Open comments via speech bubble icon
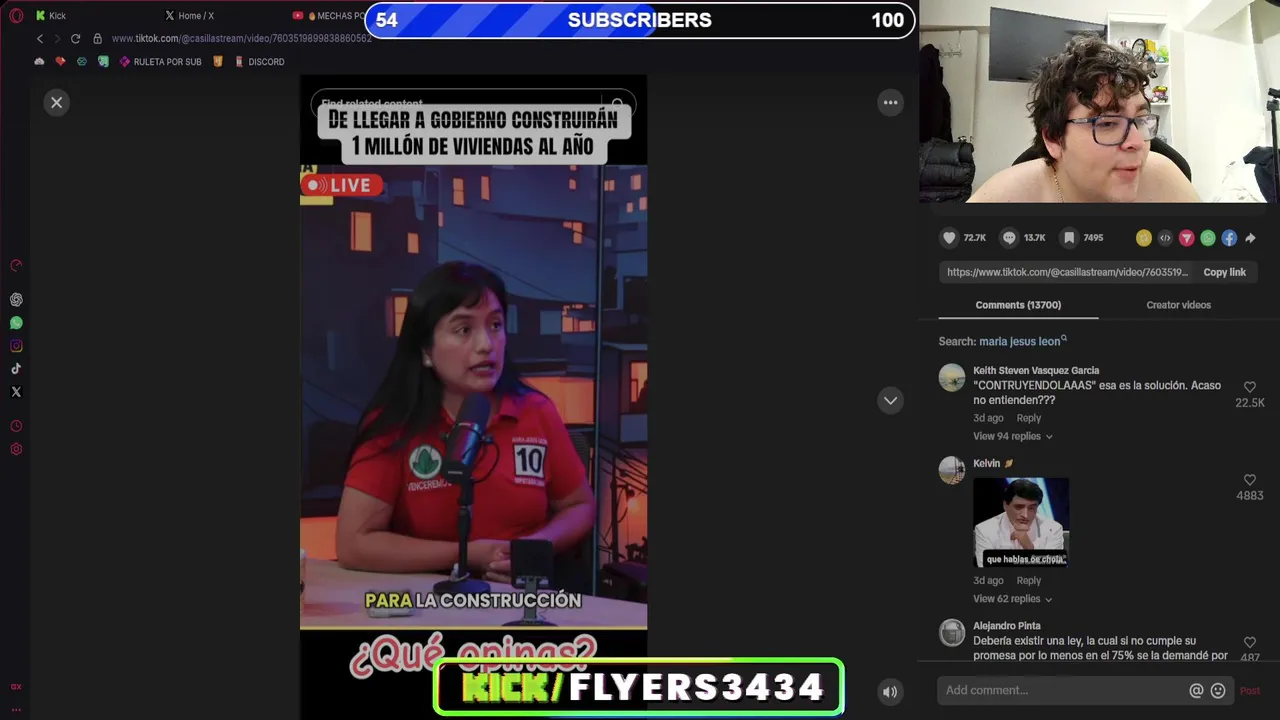 [x=1009, y=238]
